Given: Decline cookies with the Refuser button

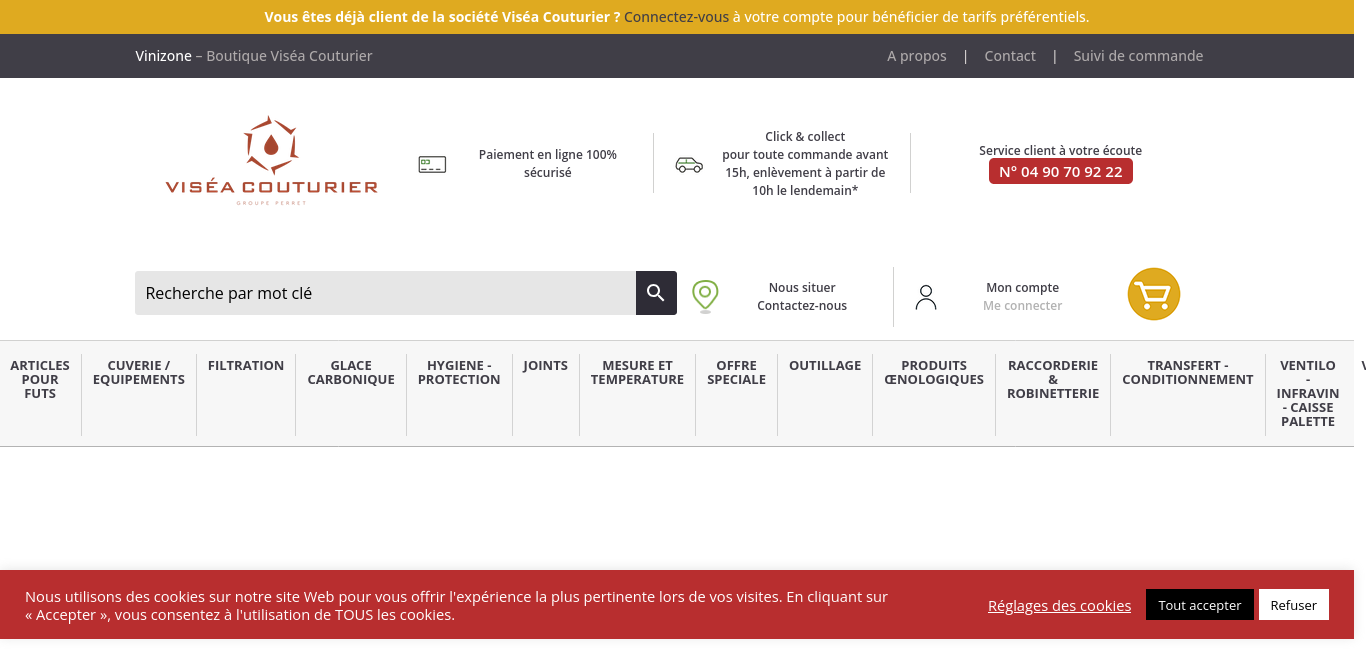Looking at the screenshot, I should [x=1293, y=605].
